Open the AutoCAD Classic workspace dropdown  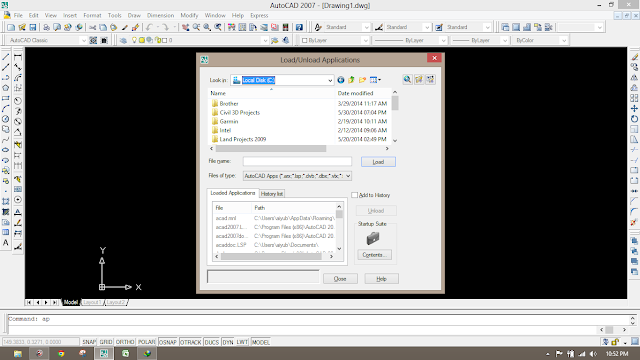84,40
